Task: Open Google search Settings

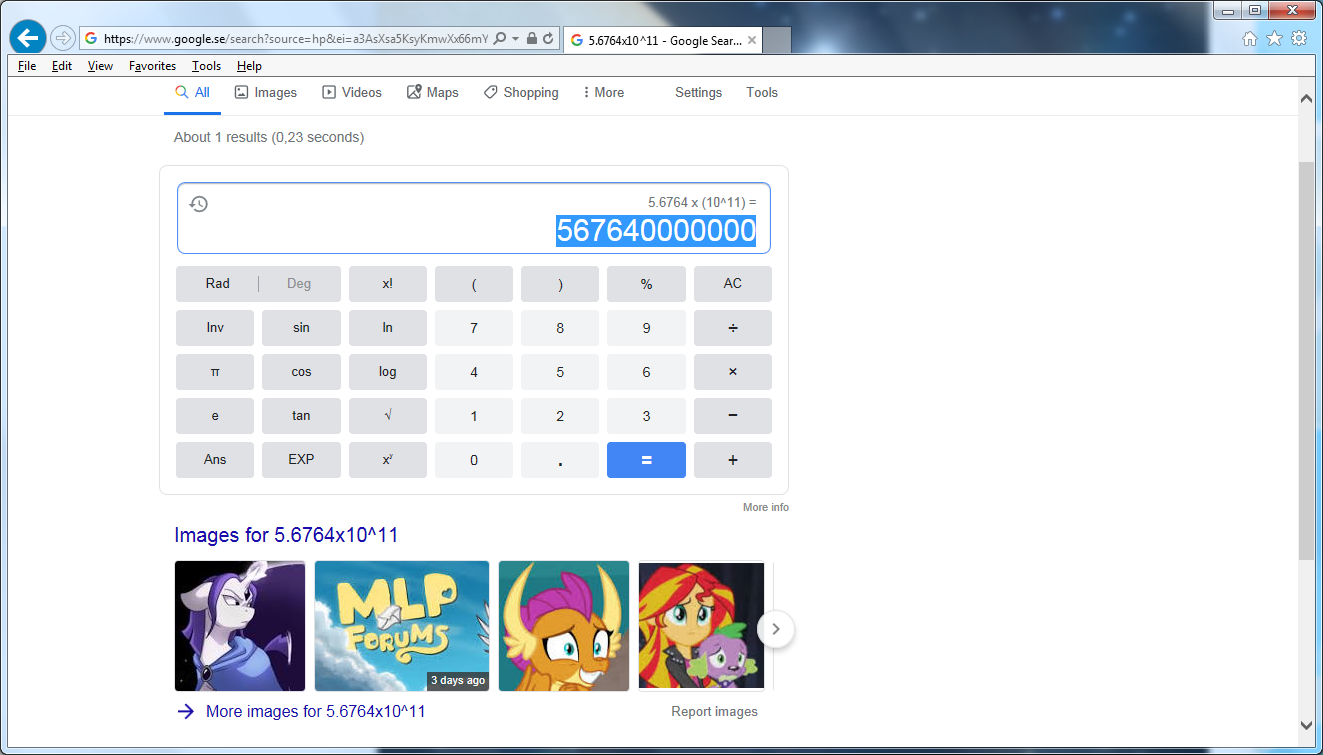Action: point(698,93)
